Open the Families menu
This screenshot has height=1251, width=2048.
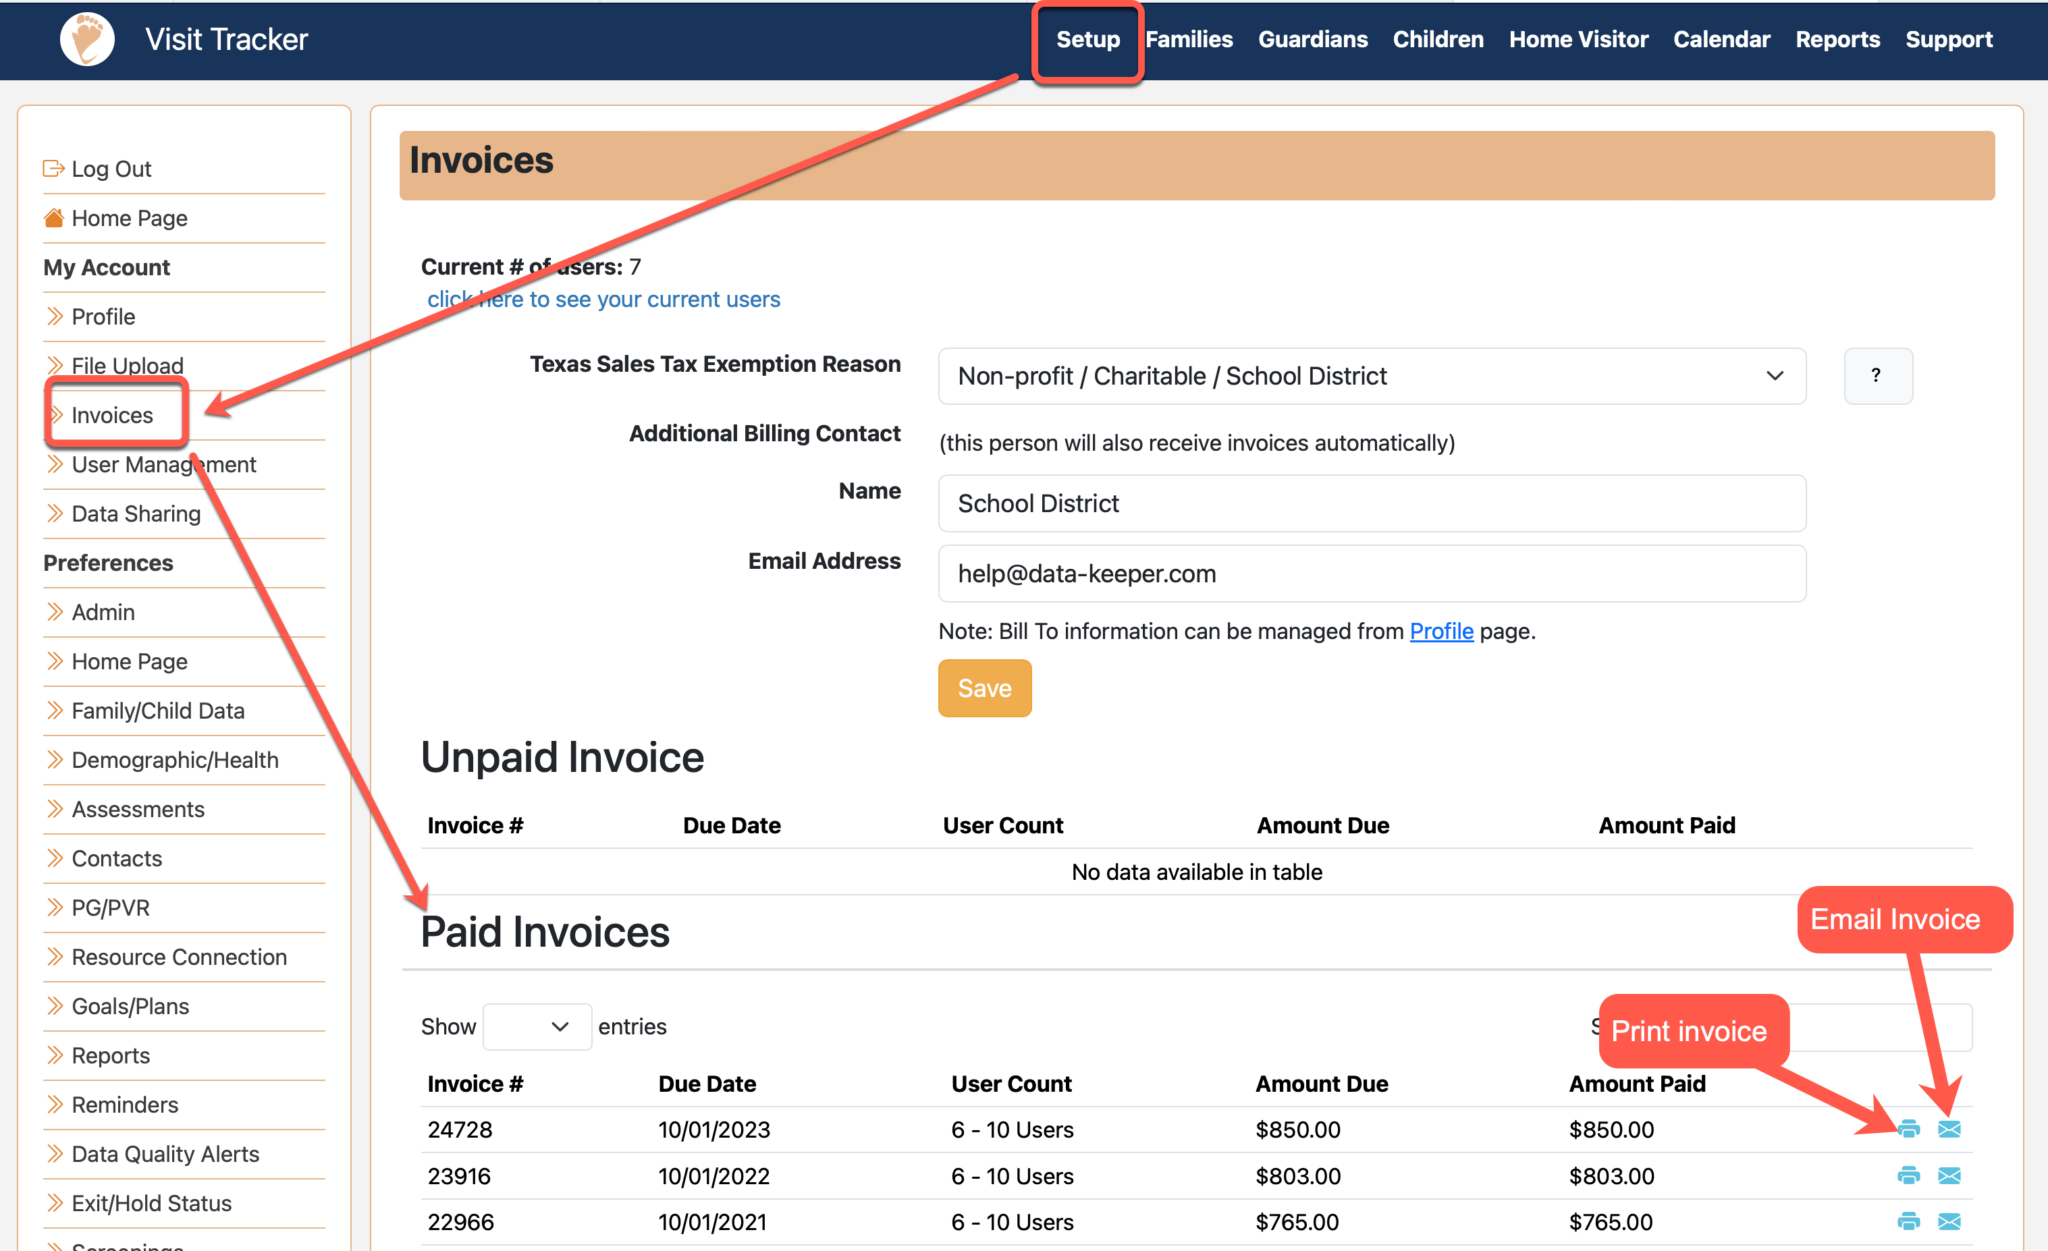(x=1189, y=39)
